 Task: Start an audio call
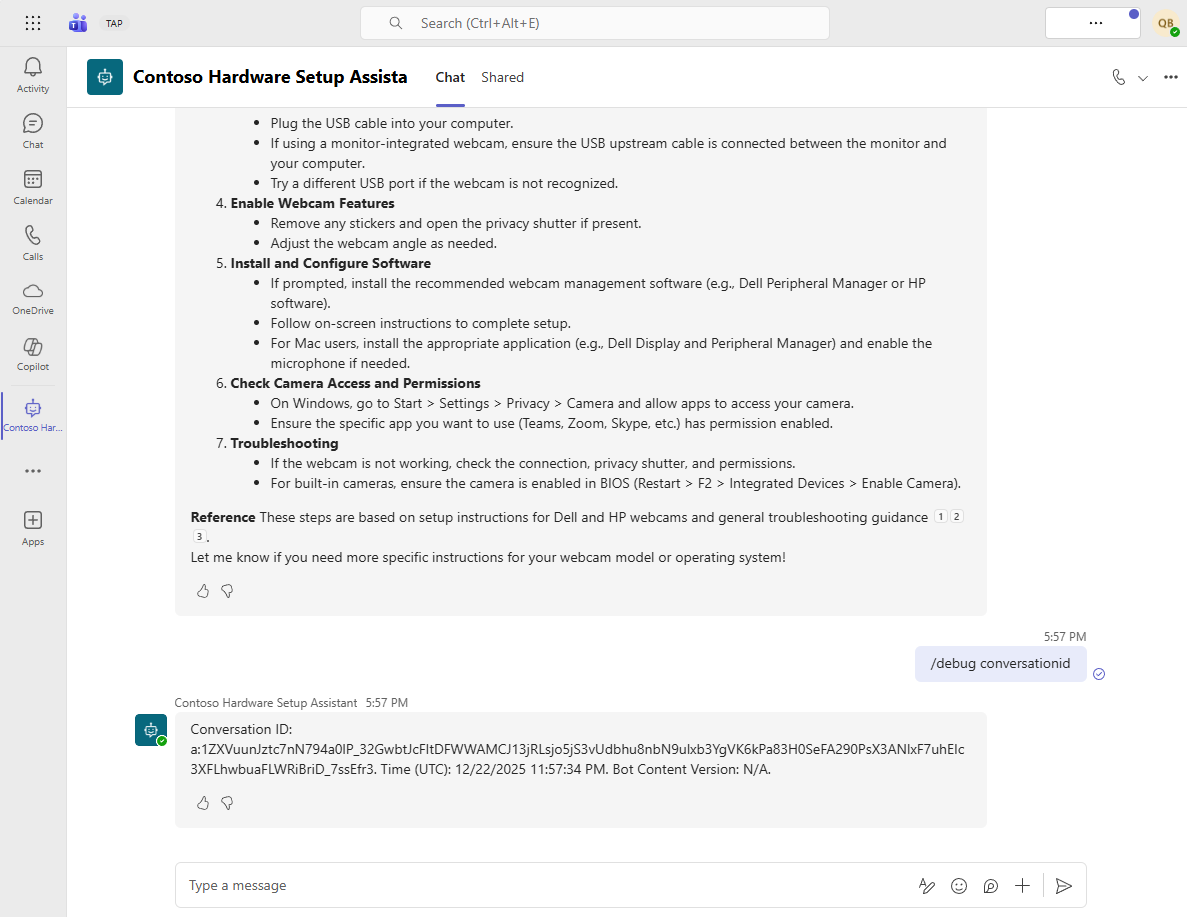1118,77
